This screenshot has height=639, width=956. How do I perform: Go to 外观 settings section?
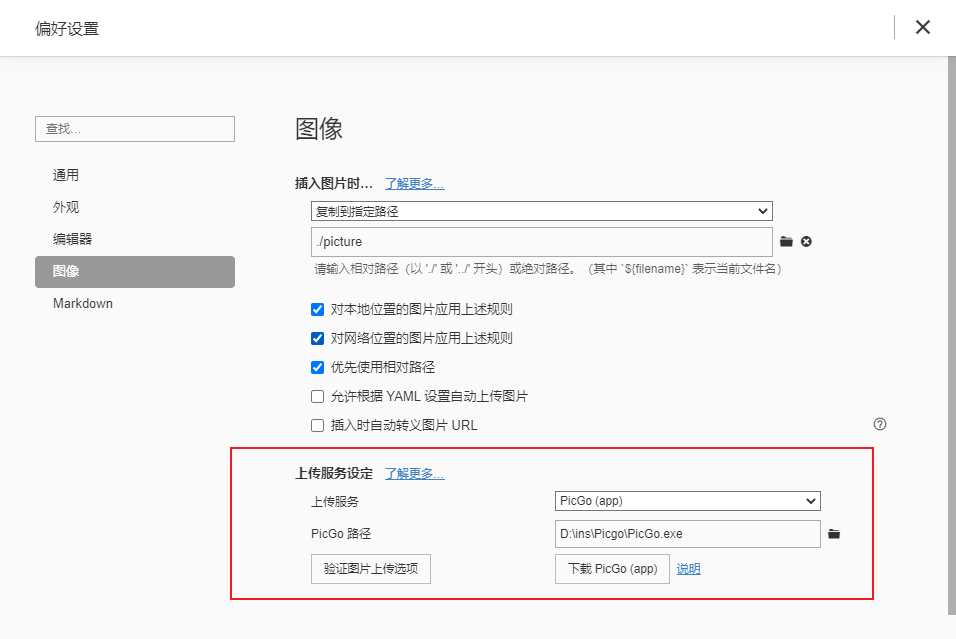coord(135,207)
